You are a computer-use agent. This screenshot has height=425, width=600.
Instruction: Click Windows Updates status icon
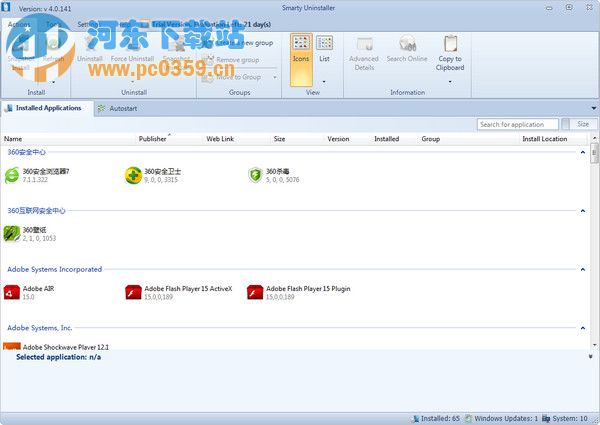(x=468, y=419)
